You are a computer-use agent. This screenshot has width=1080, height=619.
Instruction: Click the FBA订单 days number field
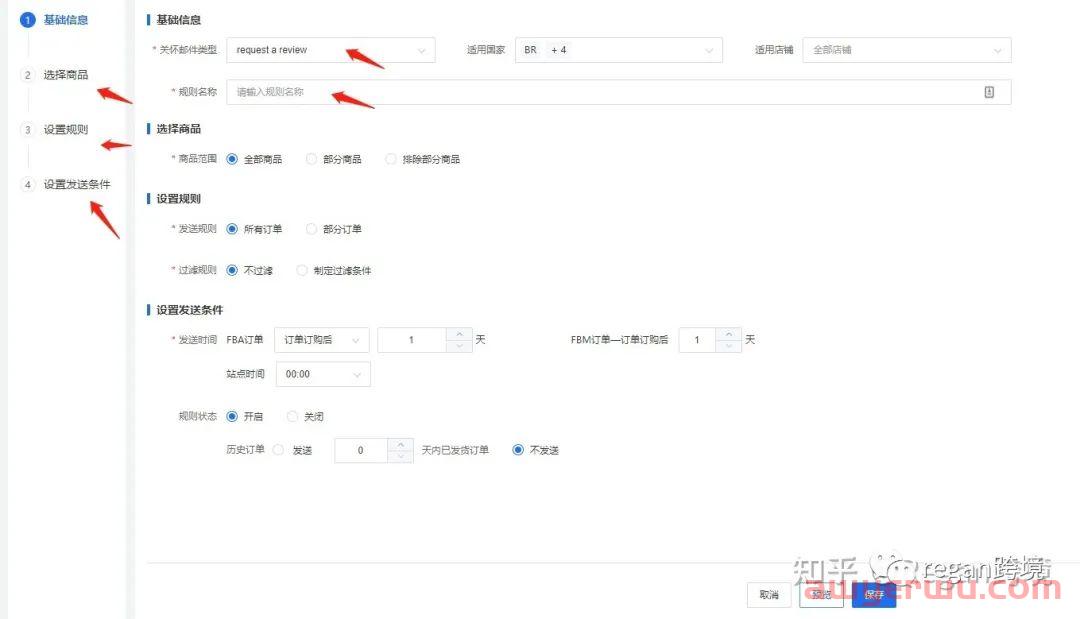[412, 340]
